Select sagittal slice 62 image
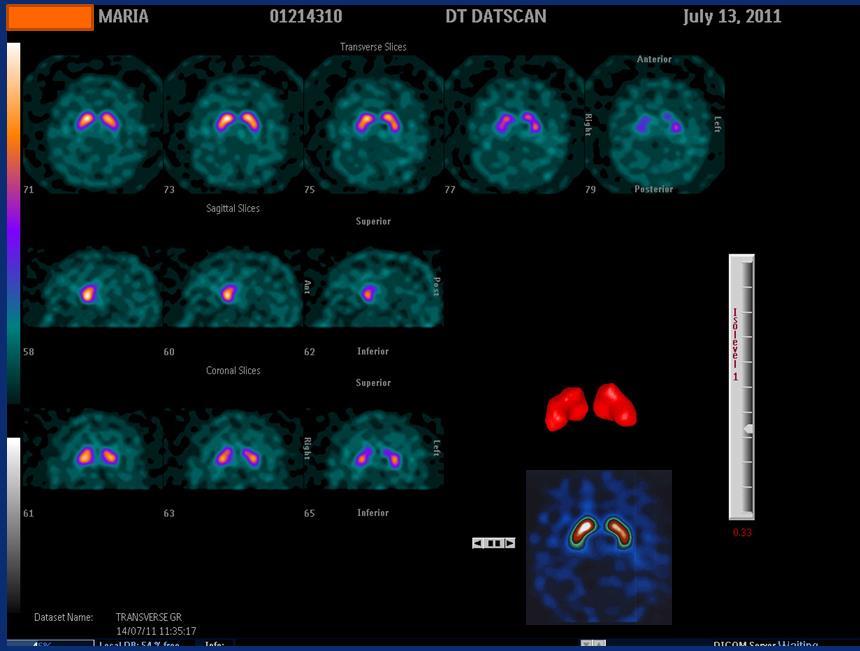 (x=374, y=288)
